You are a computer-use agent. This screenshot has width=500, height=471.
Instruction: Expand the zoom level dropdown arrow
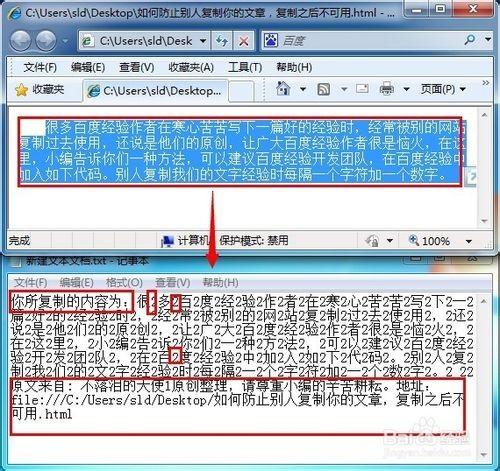(x=469, y=241)
